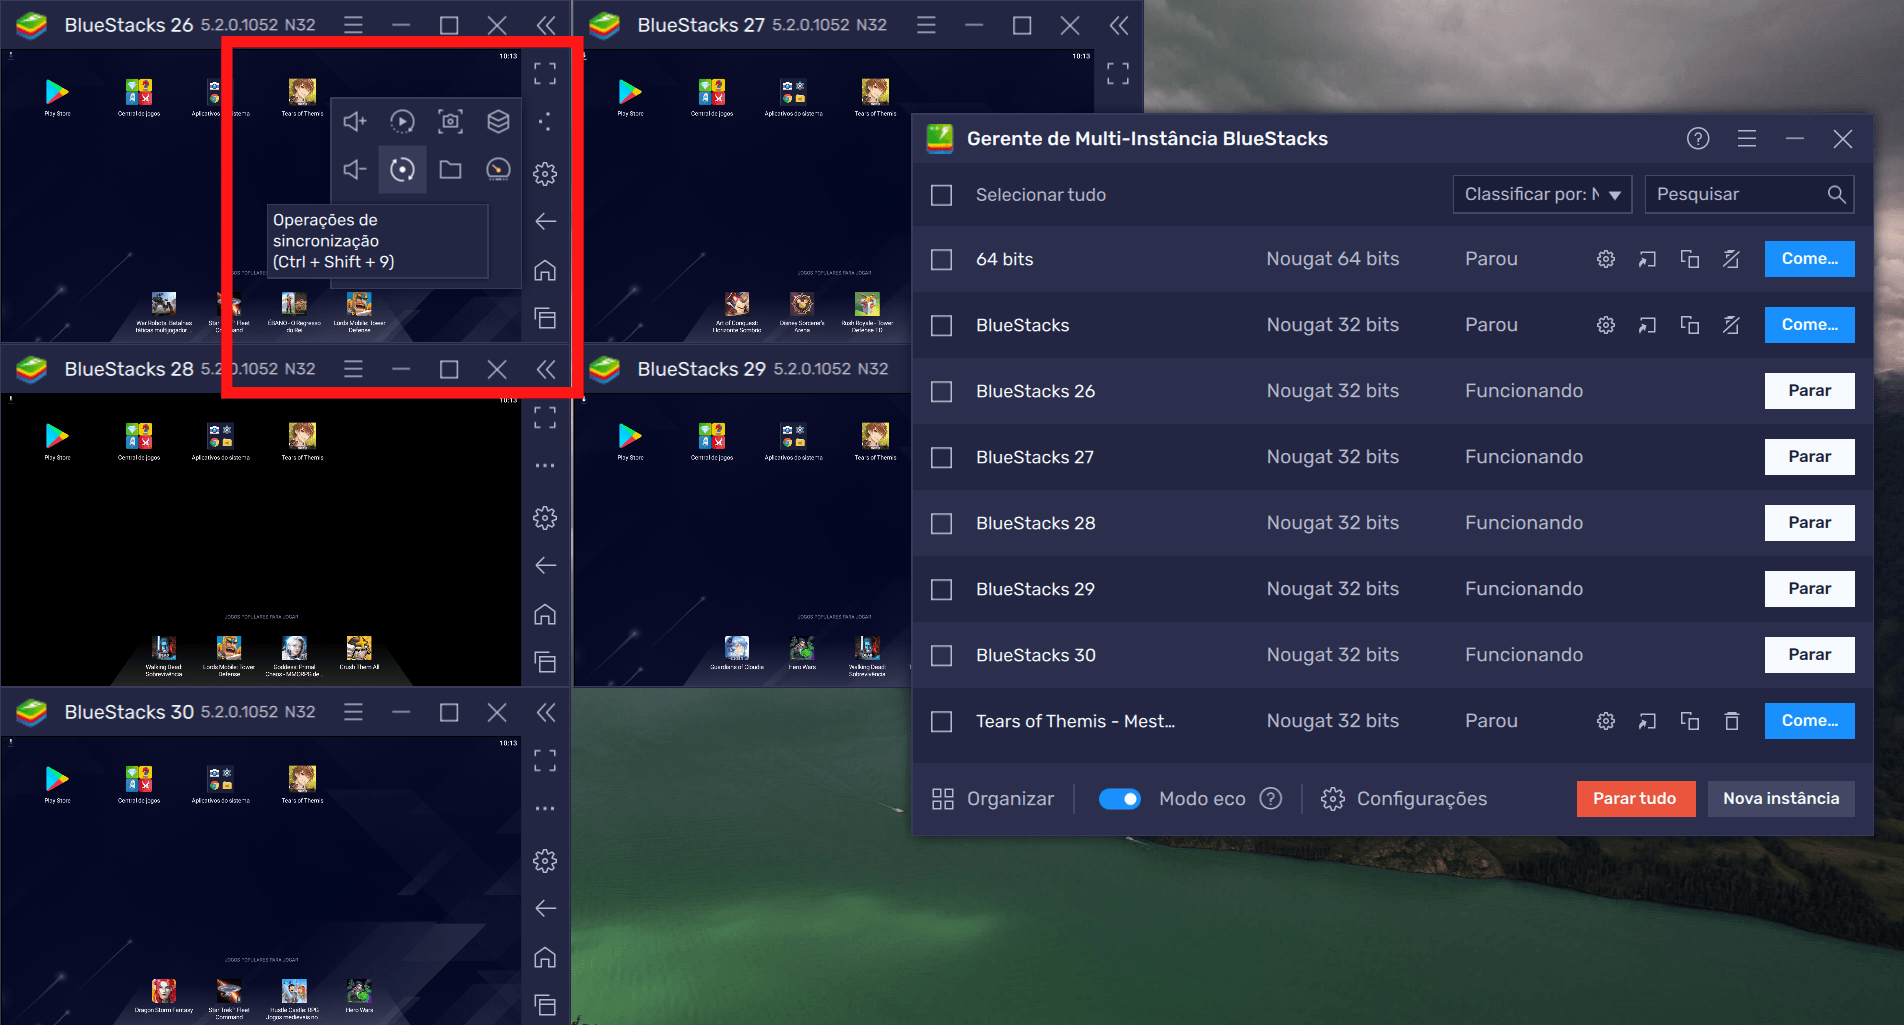
Task: Collapse BlueStacks 28 sidebar with double chevron
Action: [x=546, y=369]
